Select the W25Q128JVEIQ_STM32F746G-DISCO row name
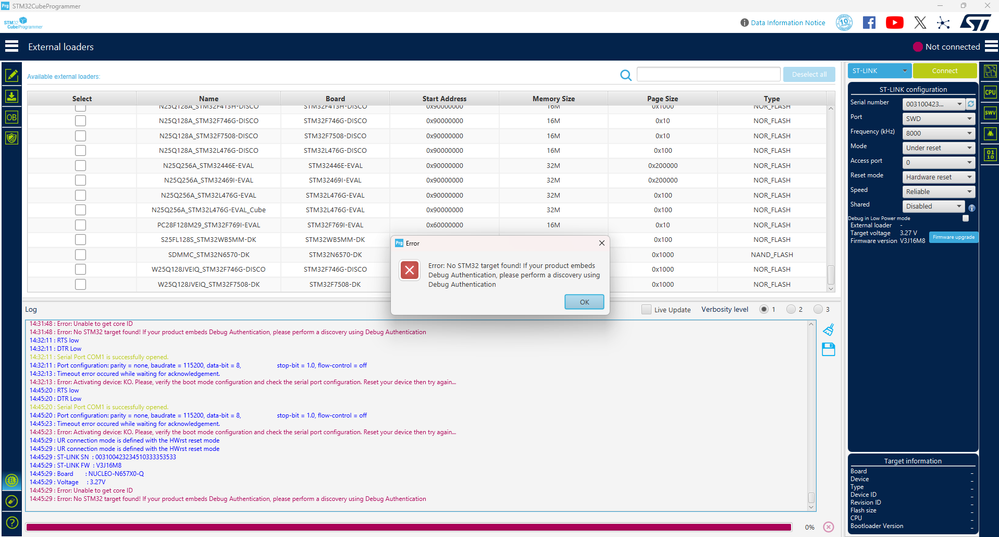999x537 pixels. 209,269
